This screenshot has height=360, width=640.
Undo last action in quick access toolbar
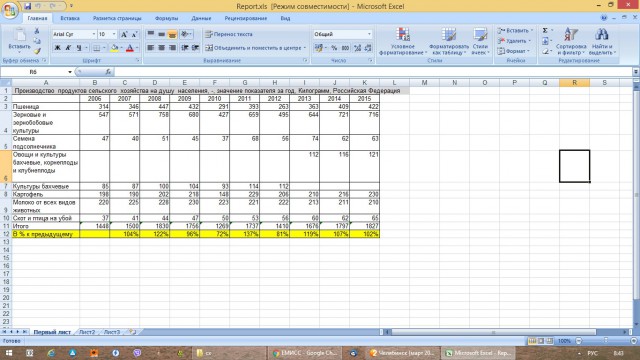pos(38,6)
